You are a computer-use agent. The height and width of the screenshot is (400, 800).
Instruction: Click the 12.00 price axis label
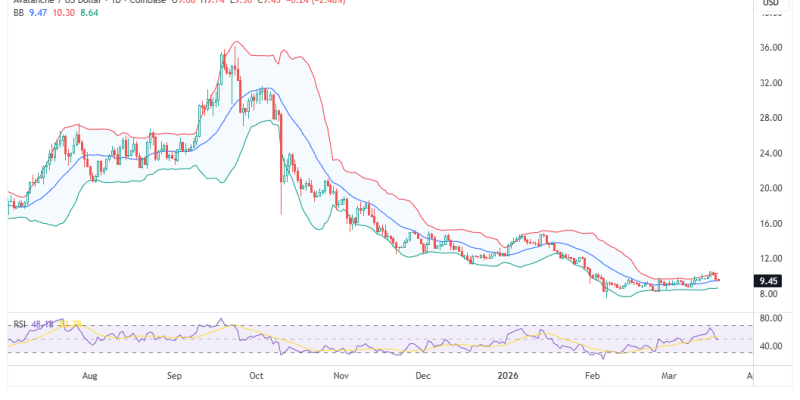click(x=770, y=259)
